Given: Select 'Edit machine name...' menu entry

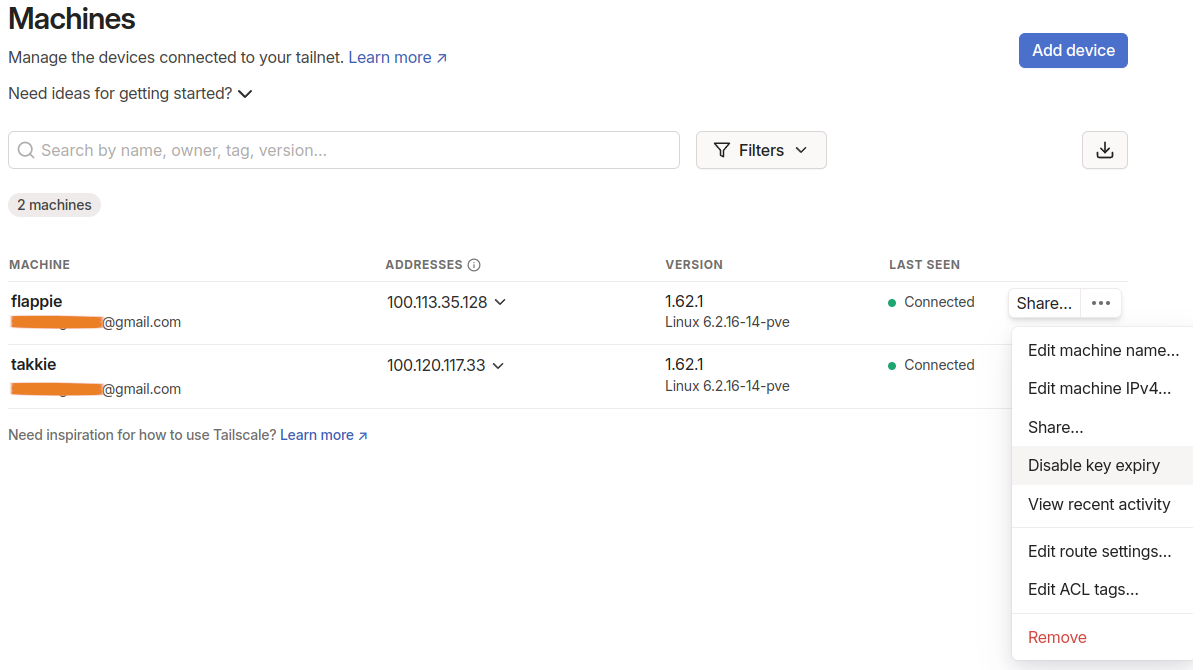Looking at the screenshot, I should 1103,351.
